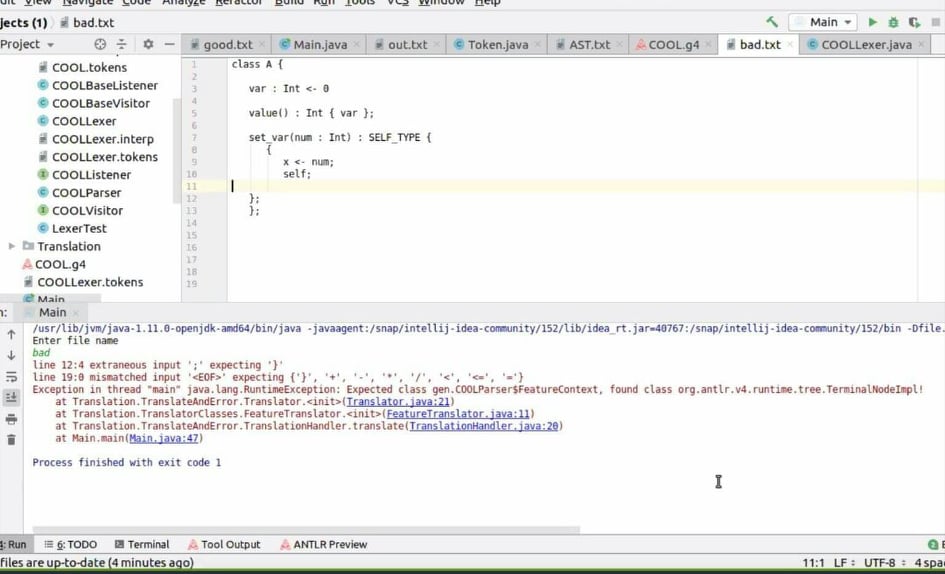
Task: Open the ANTLR Preview tool window
Action: (324, 544)
